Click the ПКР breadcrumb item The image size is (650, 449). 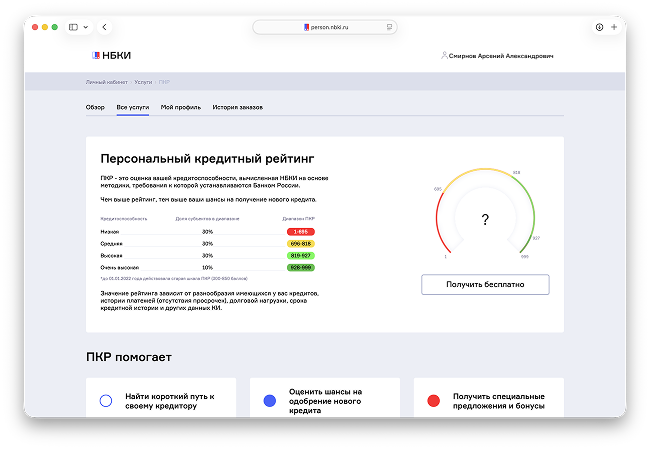(164, 82)
